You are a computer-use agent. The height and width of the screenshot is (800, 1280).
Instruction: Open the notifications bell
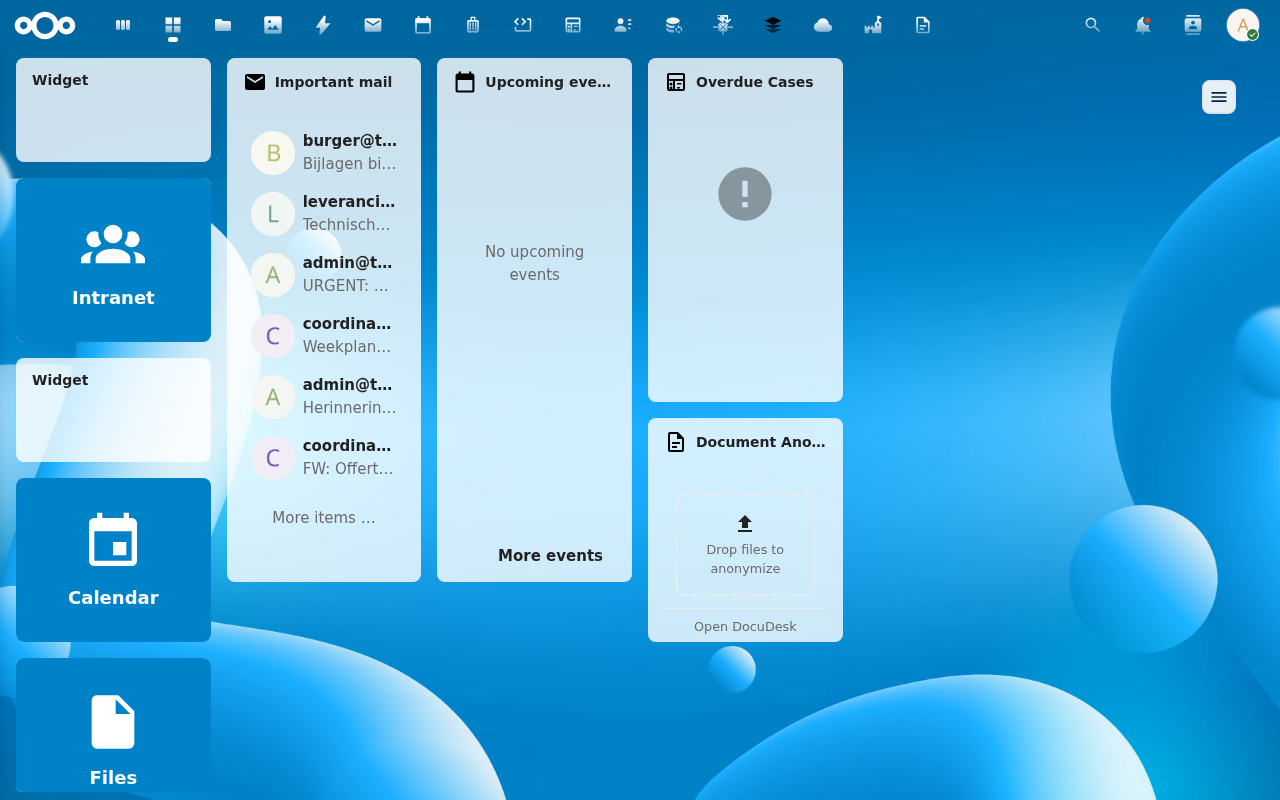pyautogui.click(x=1143, y=25)
